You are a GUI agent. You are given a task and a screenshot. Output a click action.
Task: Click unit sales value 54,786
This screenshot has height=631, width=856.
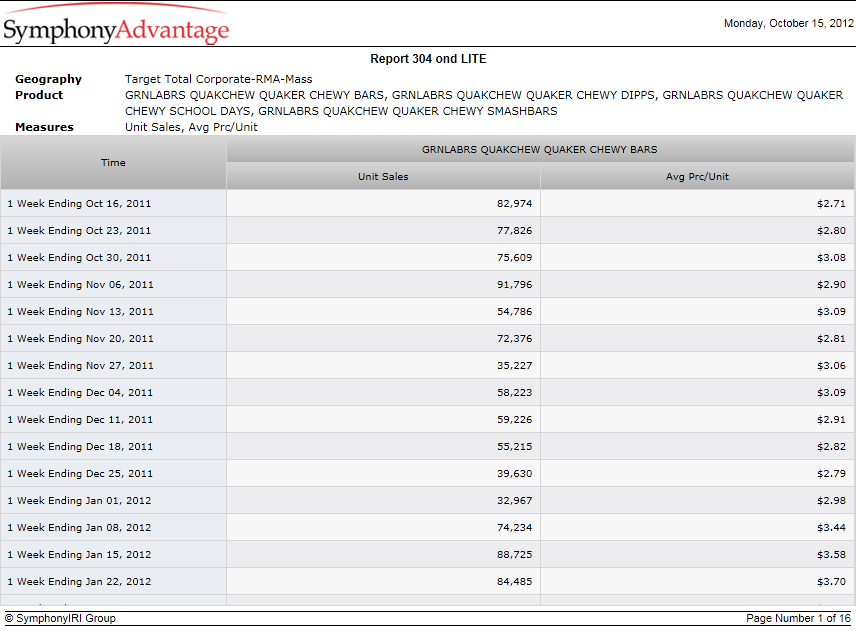click(514, 312)
